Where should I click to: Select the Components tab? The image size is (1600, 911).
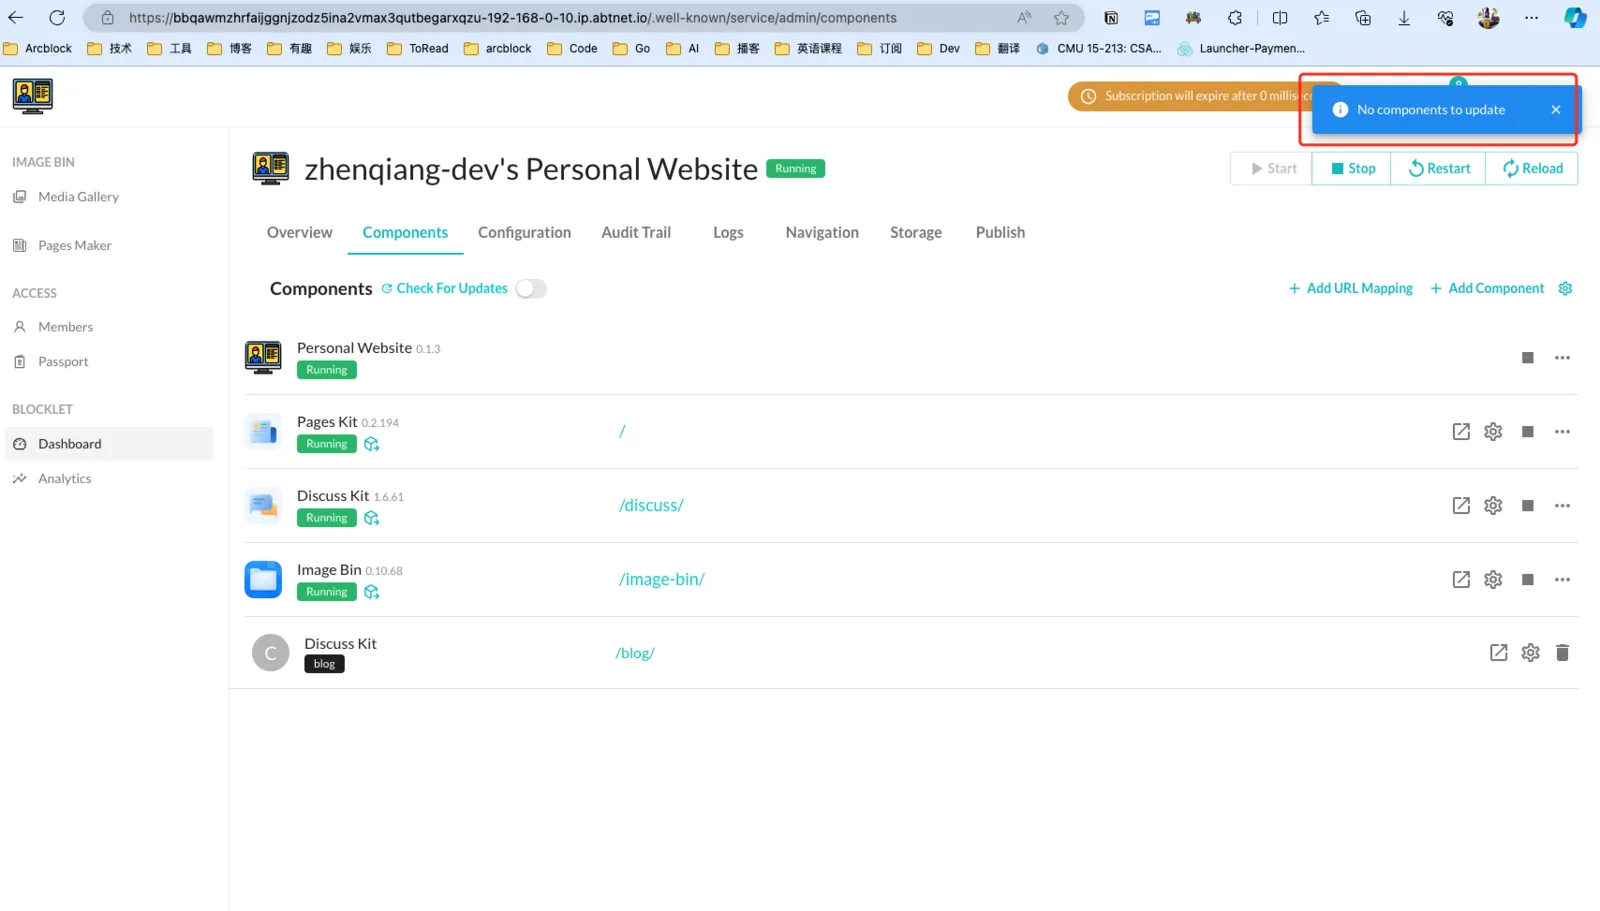click(405, 233)
